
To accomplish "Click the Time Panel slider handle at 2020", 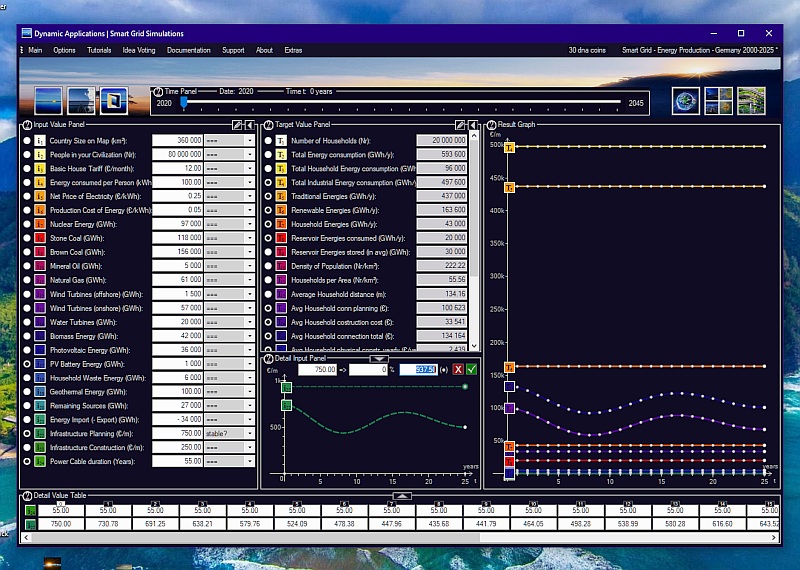I will (184, 103).
